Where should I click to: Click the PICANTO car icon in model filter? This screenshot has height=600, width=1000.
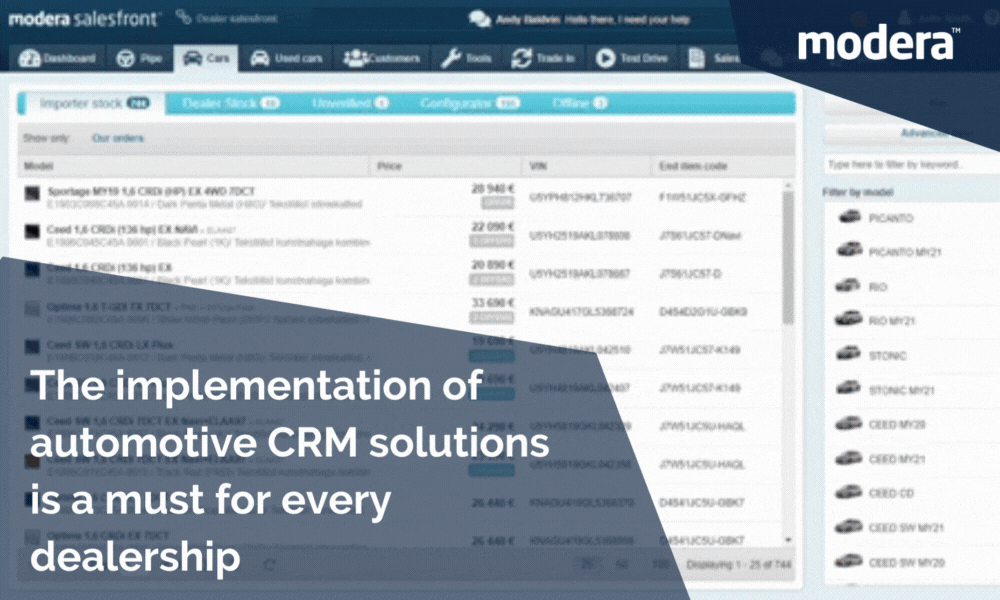[x=848, y=218]
